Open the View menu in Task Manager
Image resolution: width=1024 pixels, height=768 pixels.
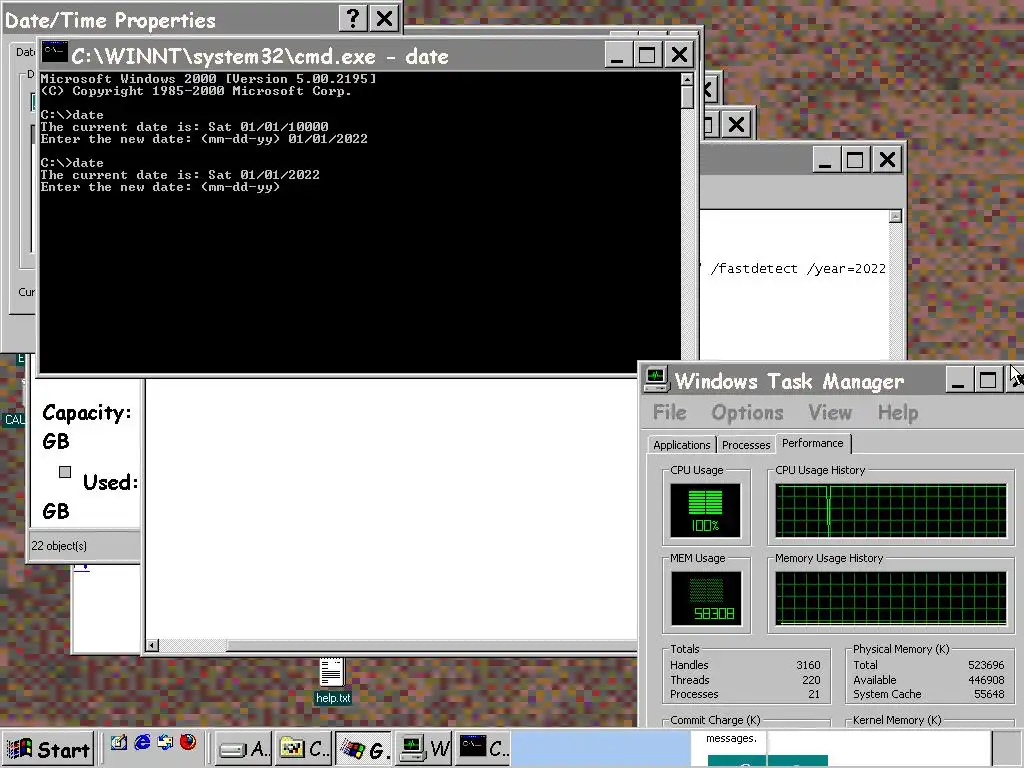click(x=830, y=413)
